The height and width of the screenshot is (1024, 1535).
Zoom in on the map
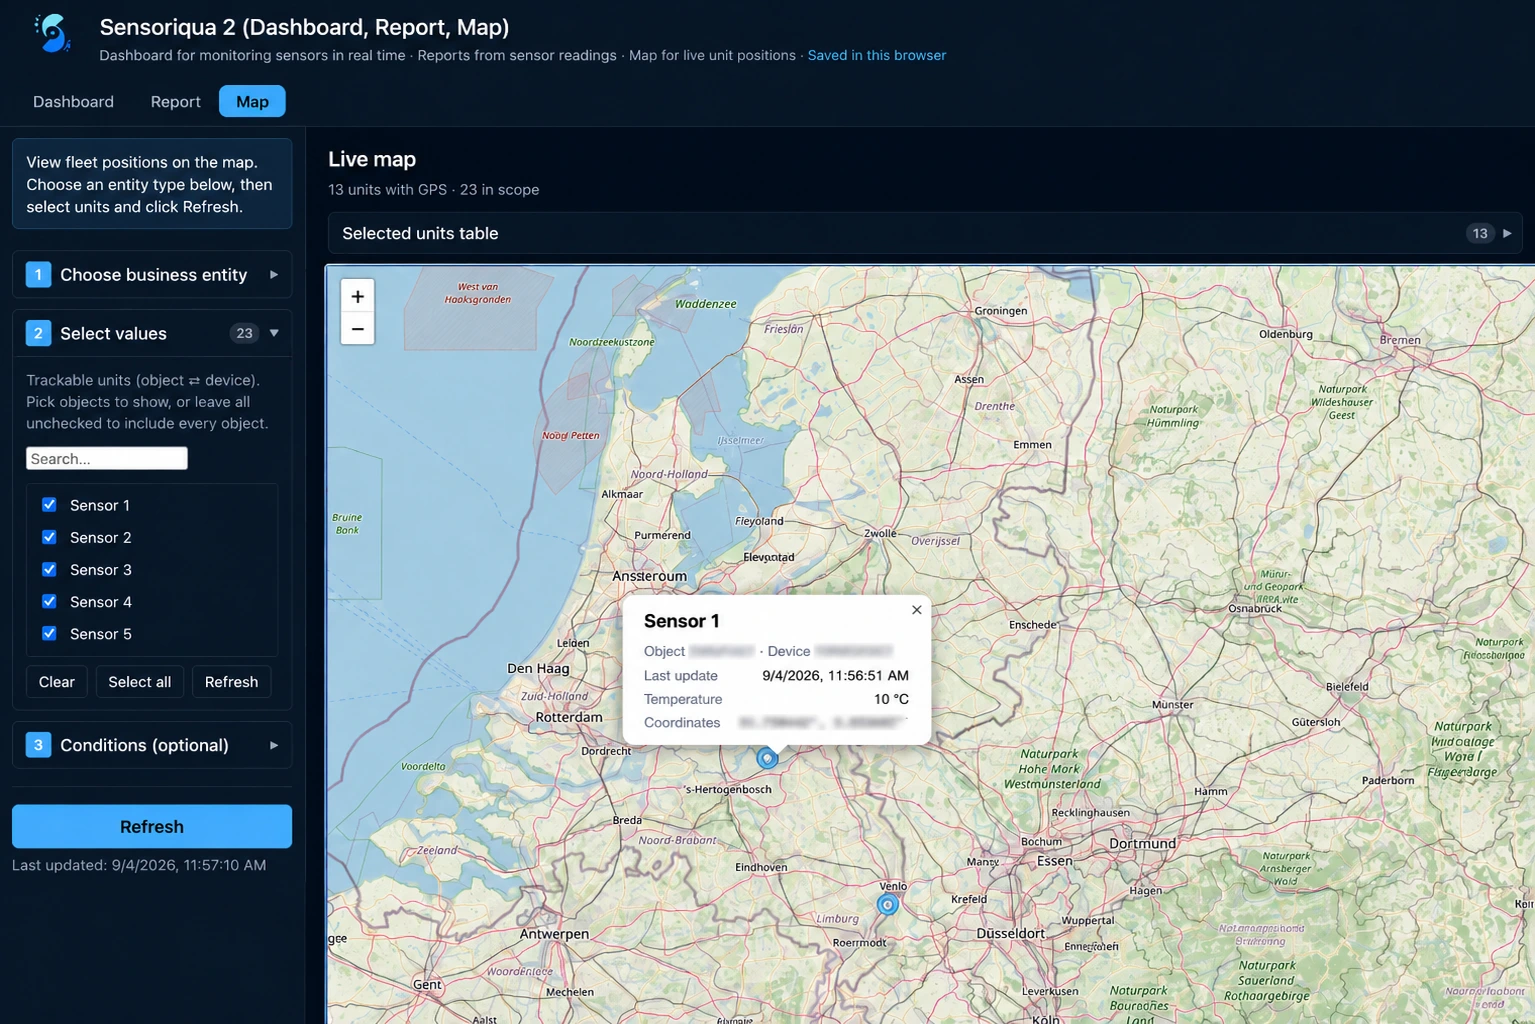(x=357, y=296)
